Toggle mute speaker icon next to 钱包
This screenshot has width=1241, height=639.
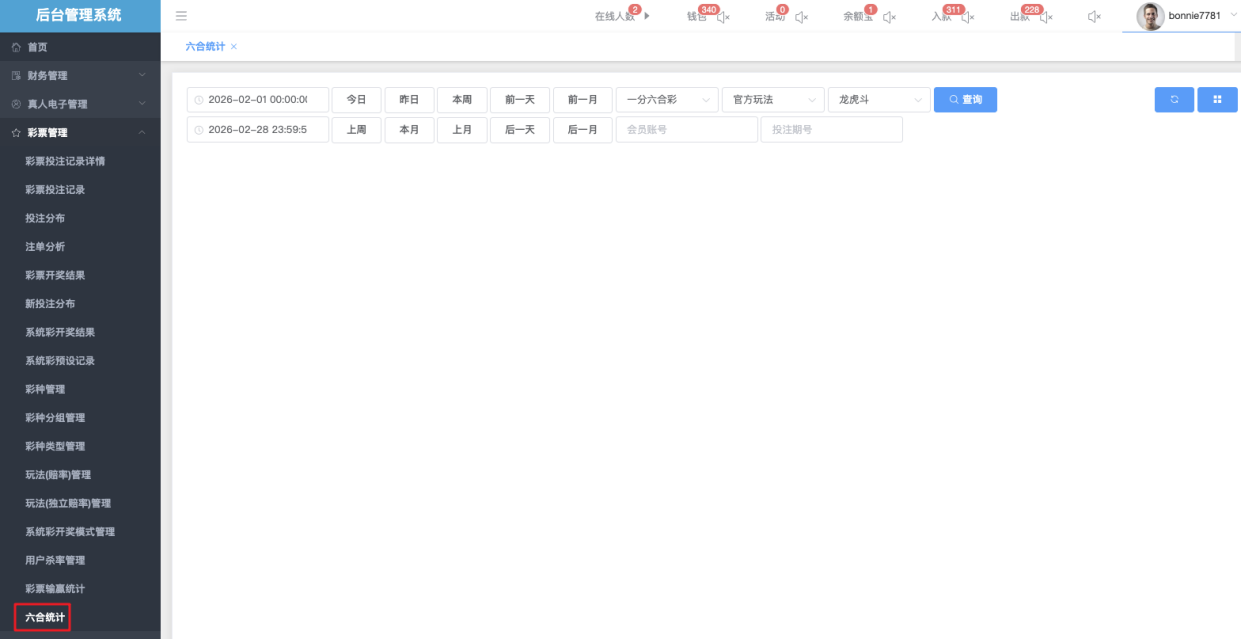724,17
